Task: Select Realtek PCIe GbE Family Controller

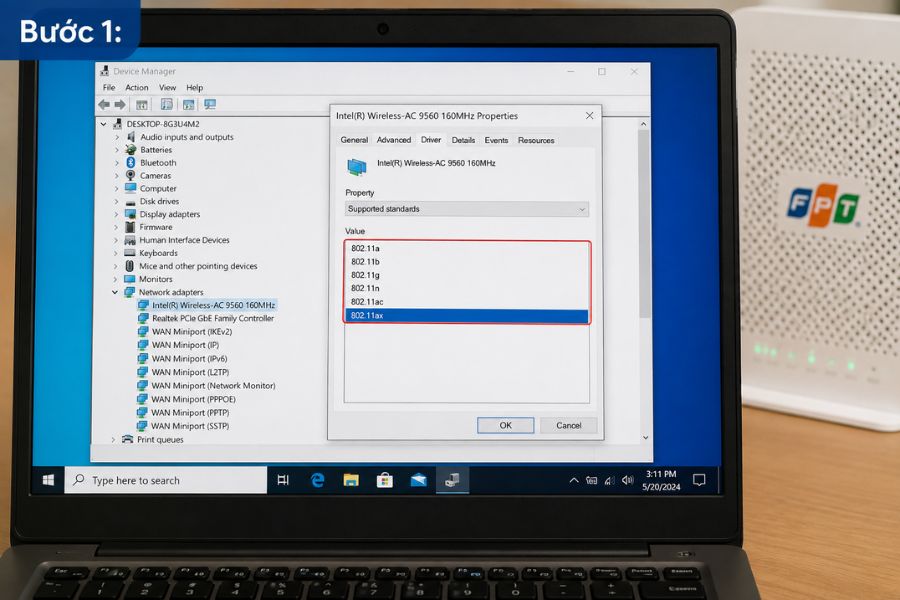Action: (x=213, y=318)
